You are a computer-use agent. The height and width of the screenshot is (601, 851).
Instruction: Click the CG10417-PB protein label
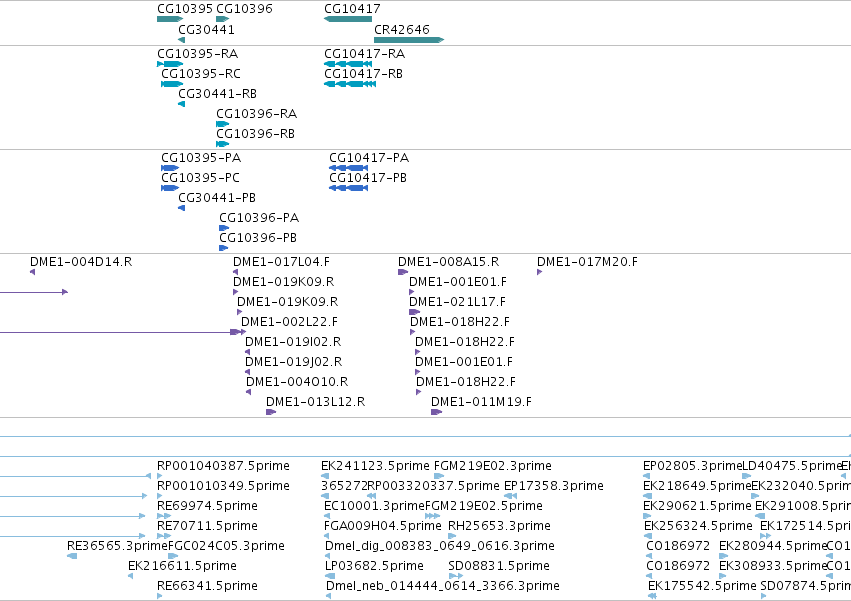pyautogui.click(x=368, y=178)
